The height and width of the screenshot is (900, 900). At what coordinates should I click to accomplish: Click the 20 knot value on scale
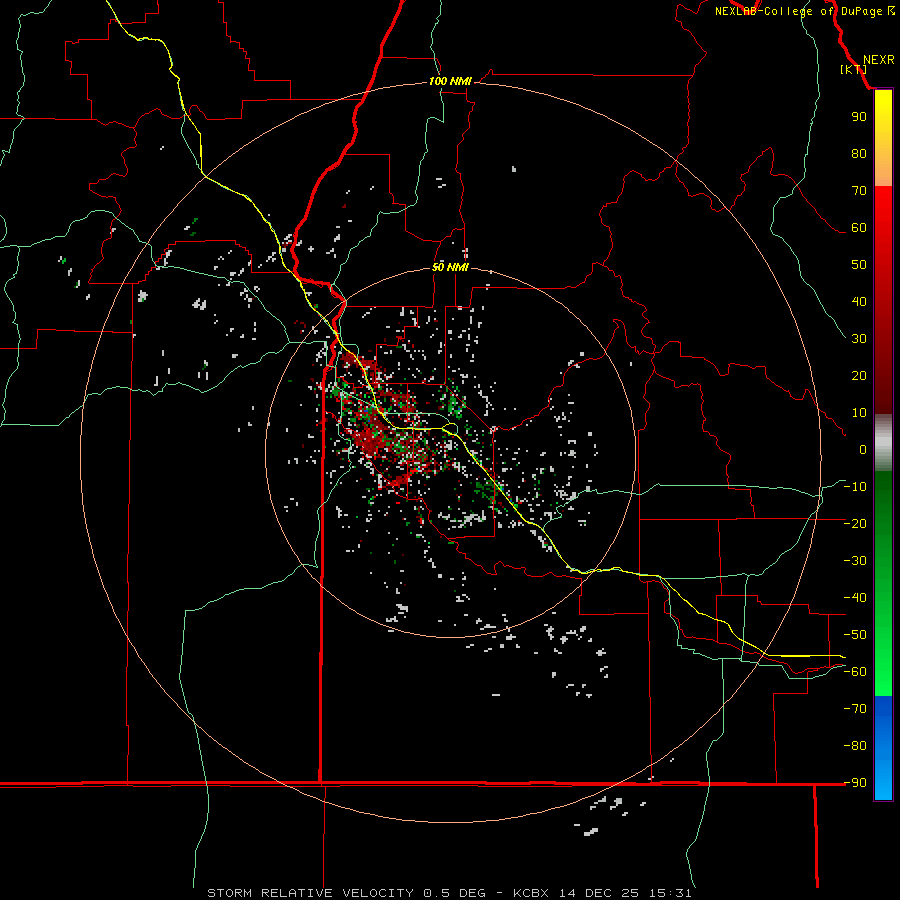[859, 375]
